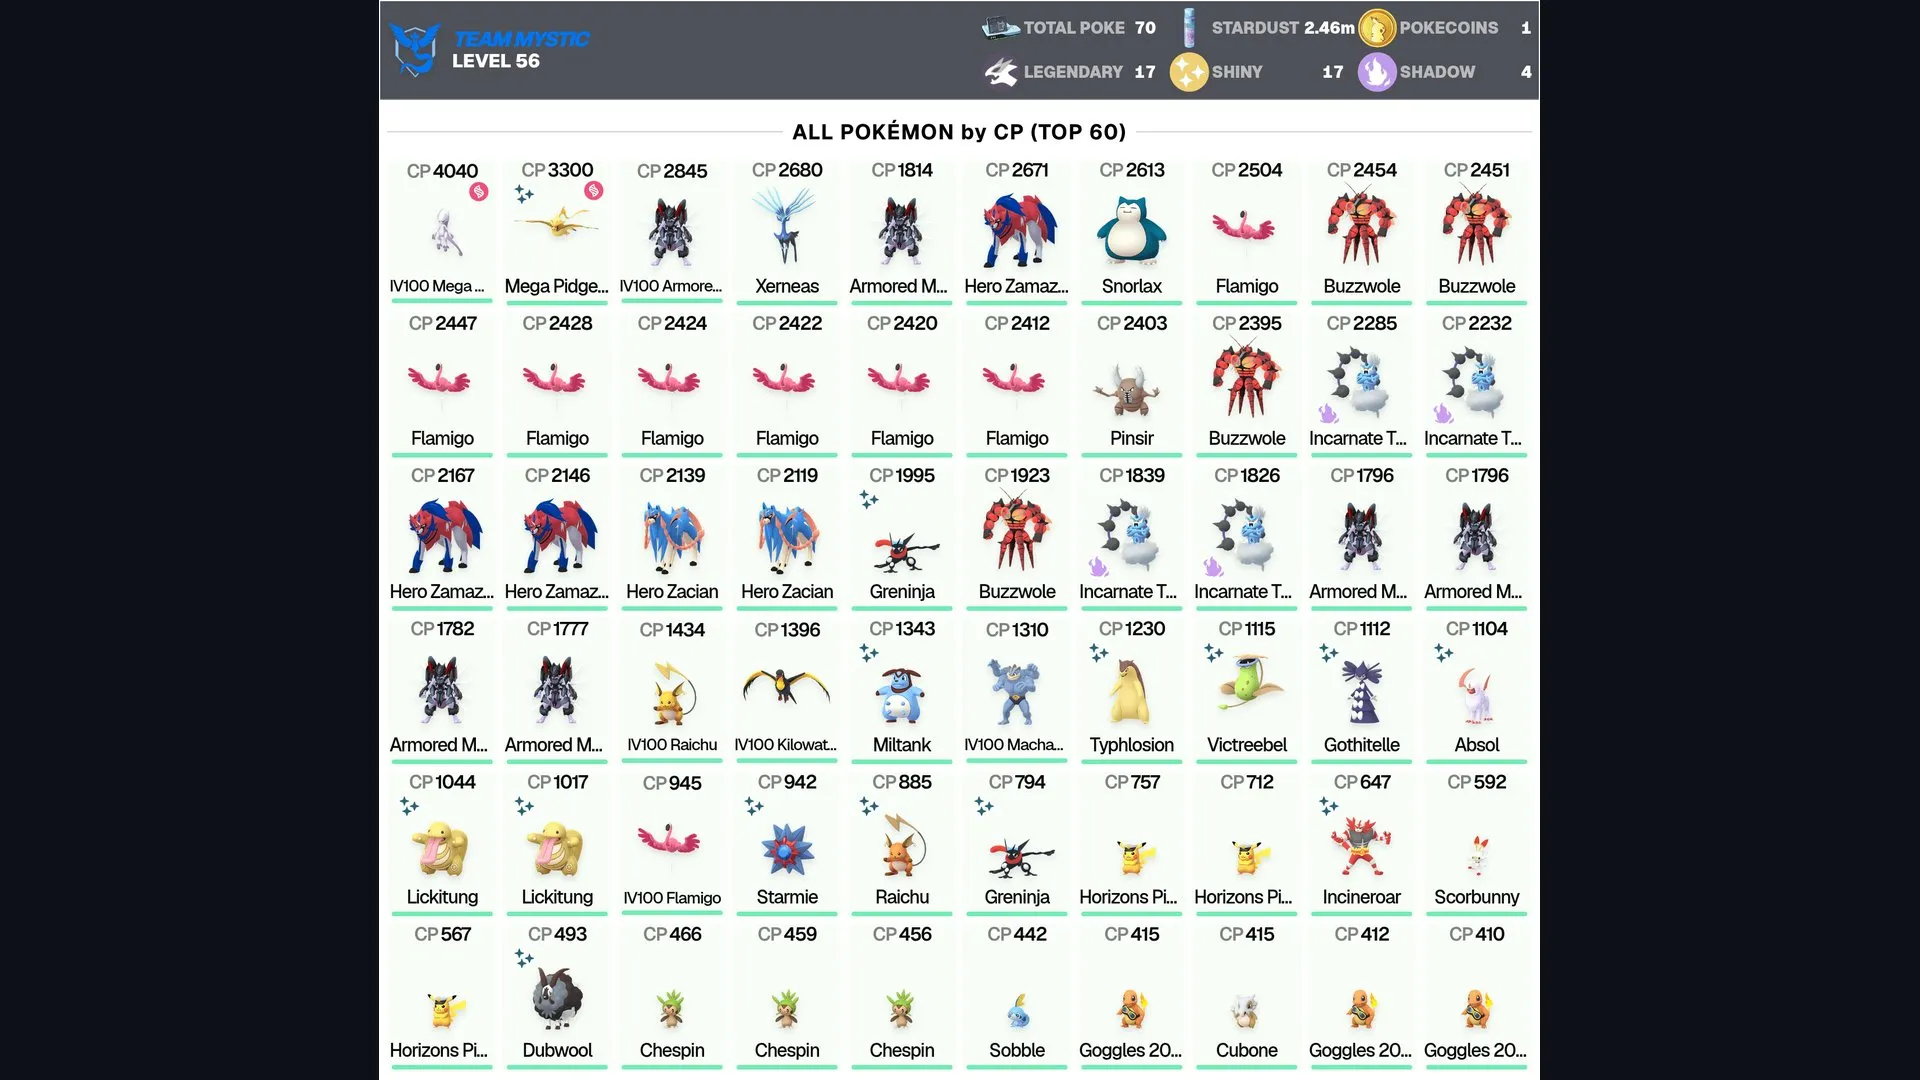Click the shiny sparkle on the Typhlosion card
This screenshot has height=1080, width=1920.
[1099, 653]
